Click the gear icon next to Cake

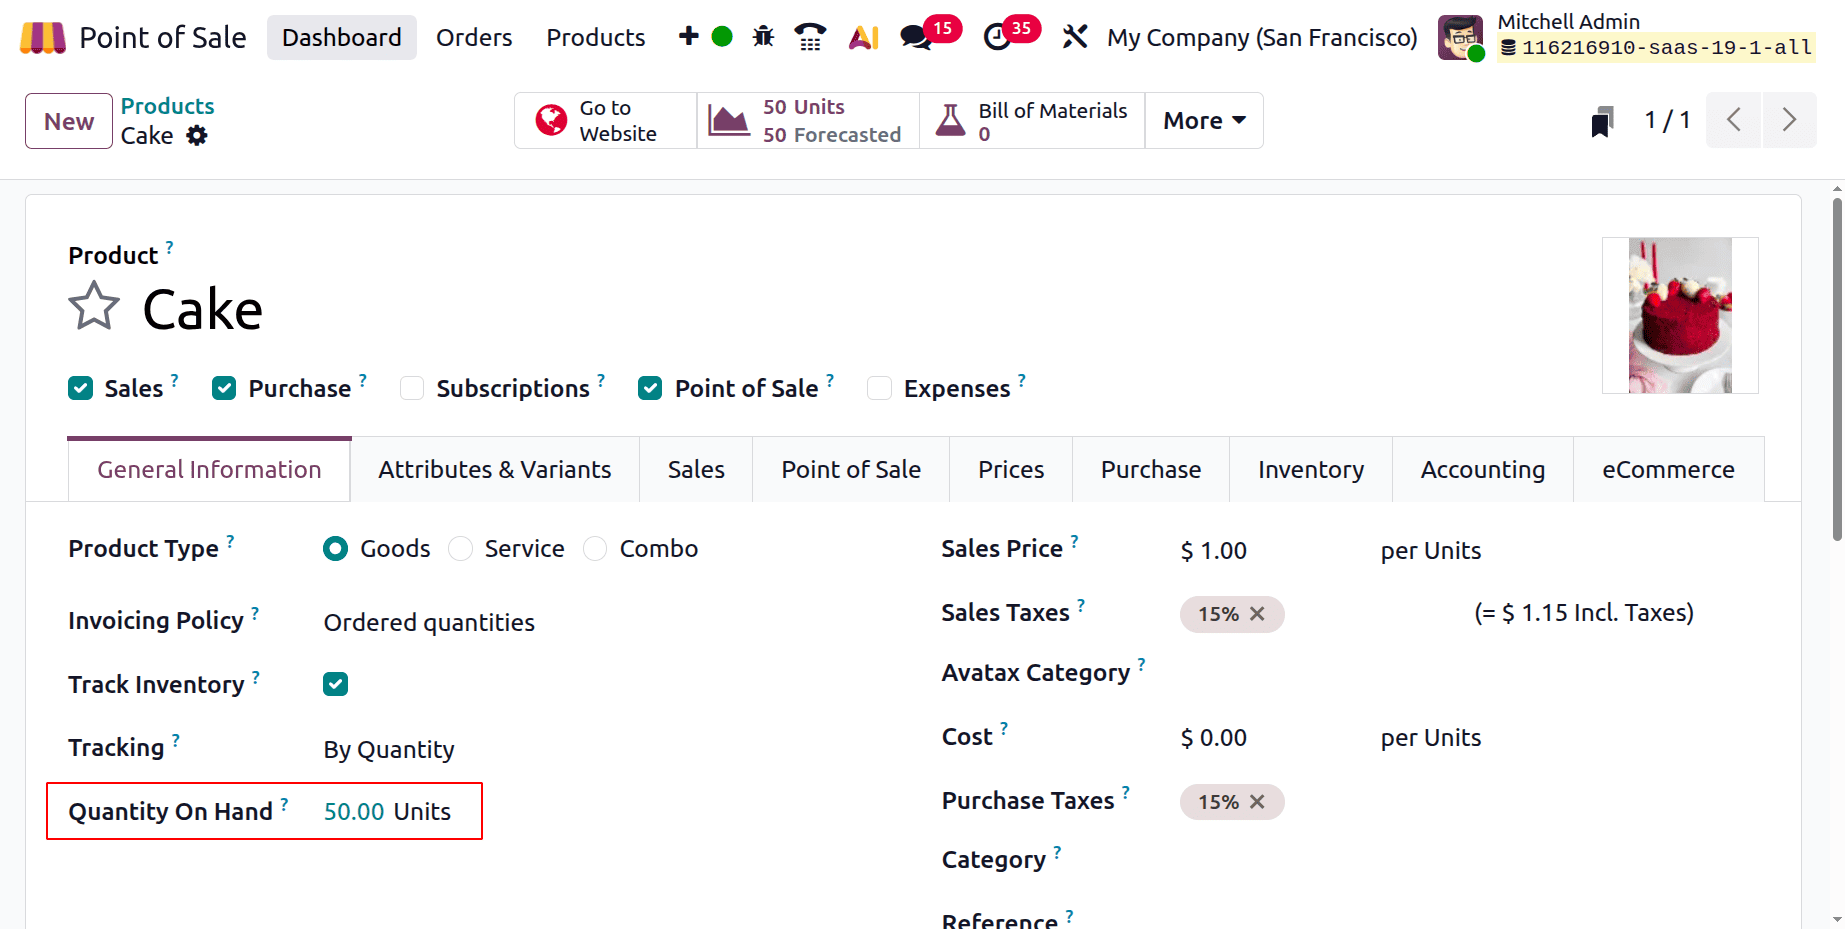coord(197,135)
